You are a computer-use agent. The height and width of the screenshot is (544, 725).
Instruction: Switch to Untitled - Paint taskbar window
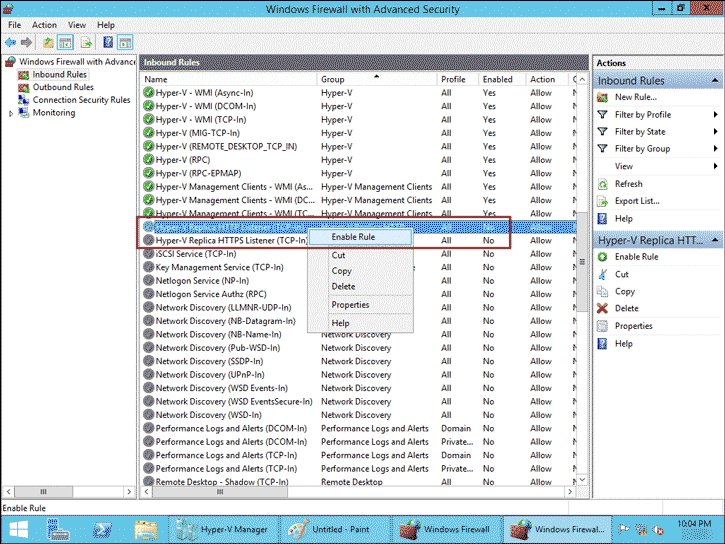(x=335, y=529)
